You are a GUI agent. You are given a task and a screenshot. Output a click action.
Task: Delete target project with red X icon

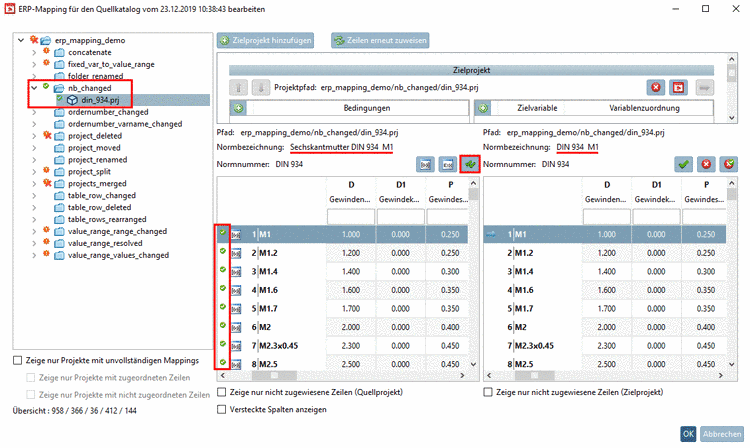pyautogui.click(x=656, y=87)
